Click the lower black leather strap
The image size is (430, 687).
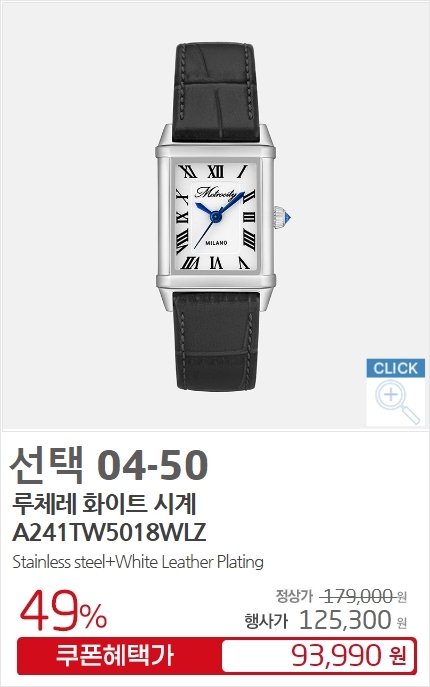(x=215, y=340)
